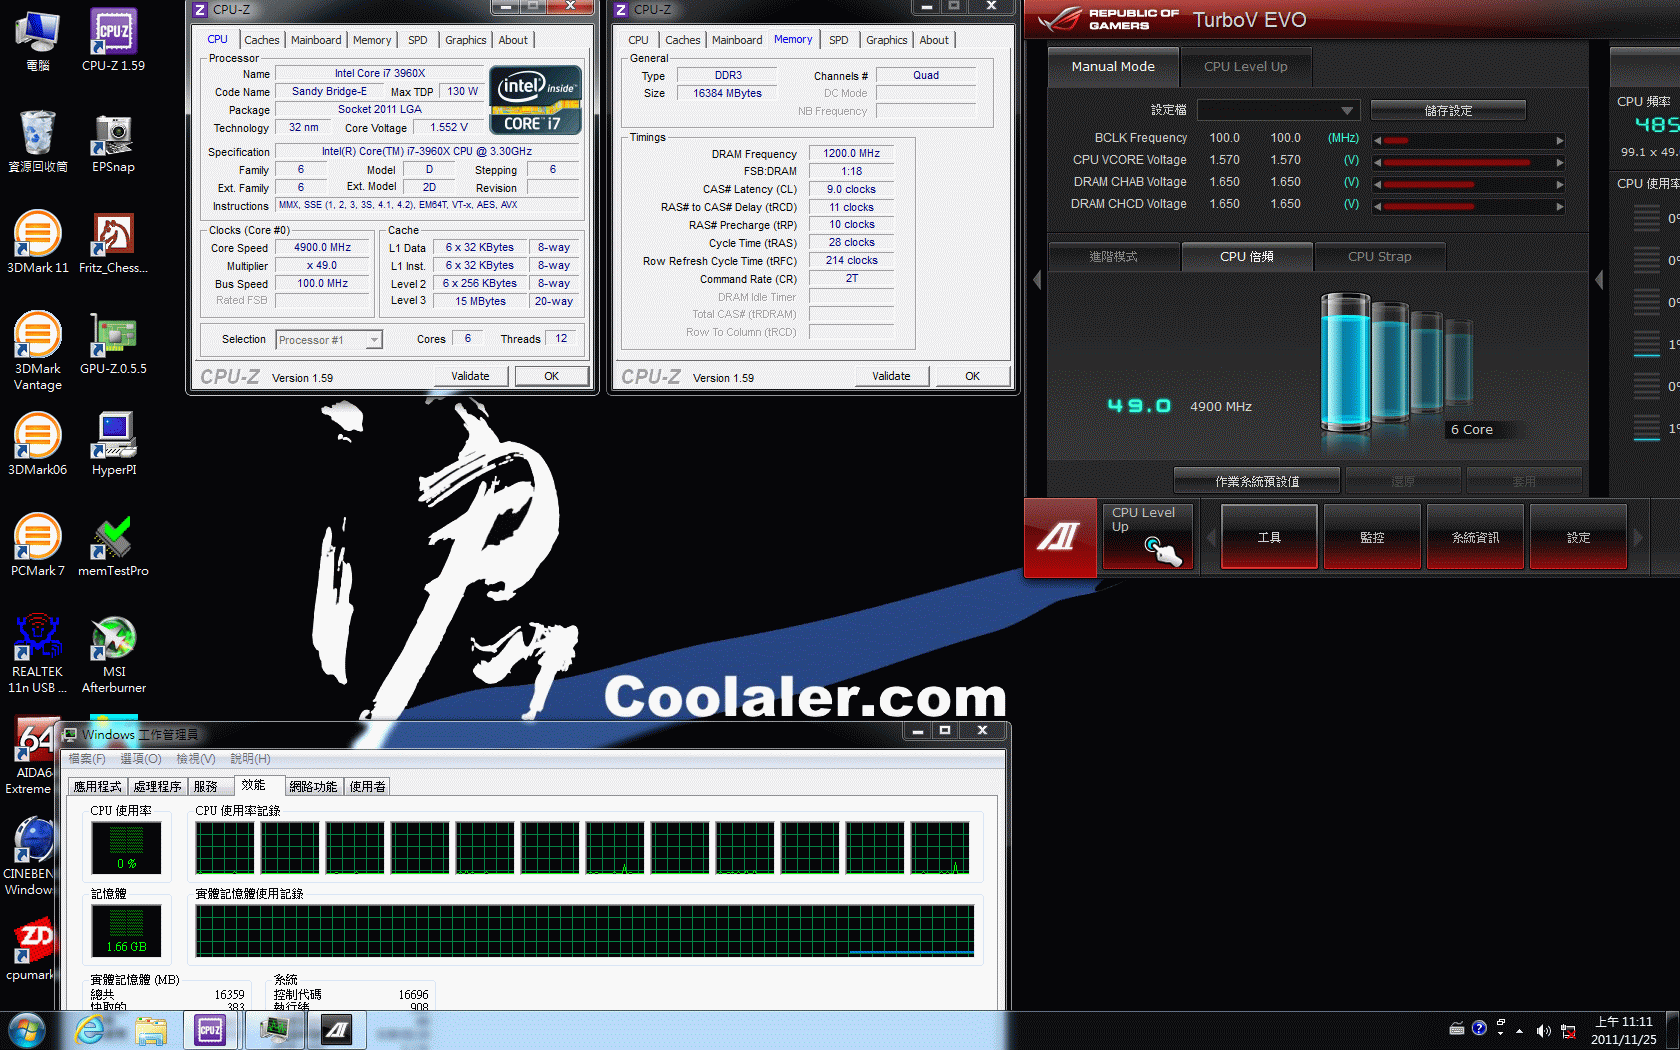The height and width of the screenshot is (1050, 1680).
Task: Click the 進階模式 advanced mode tab
Action: point(1113,257)
